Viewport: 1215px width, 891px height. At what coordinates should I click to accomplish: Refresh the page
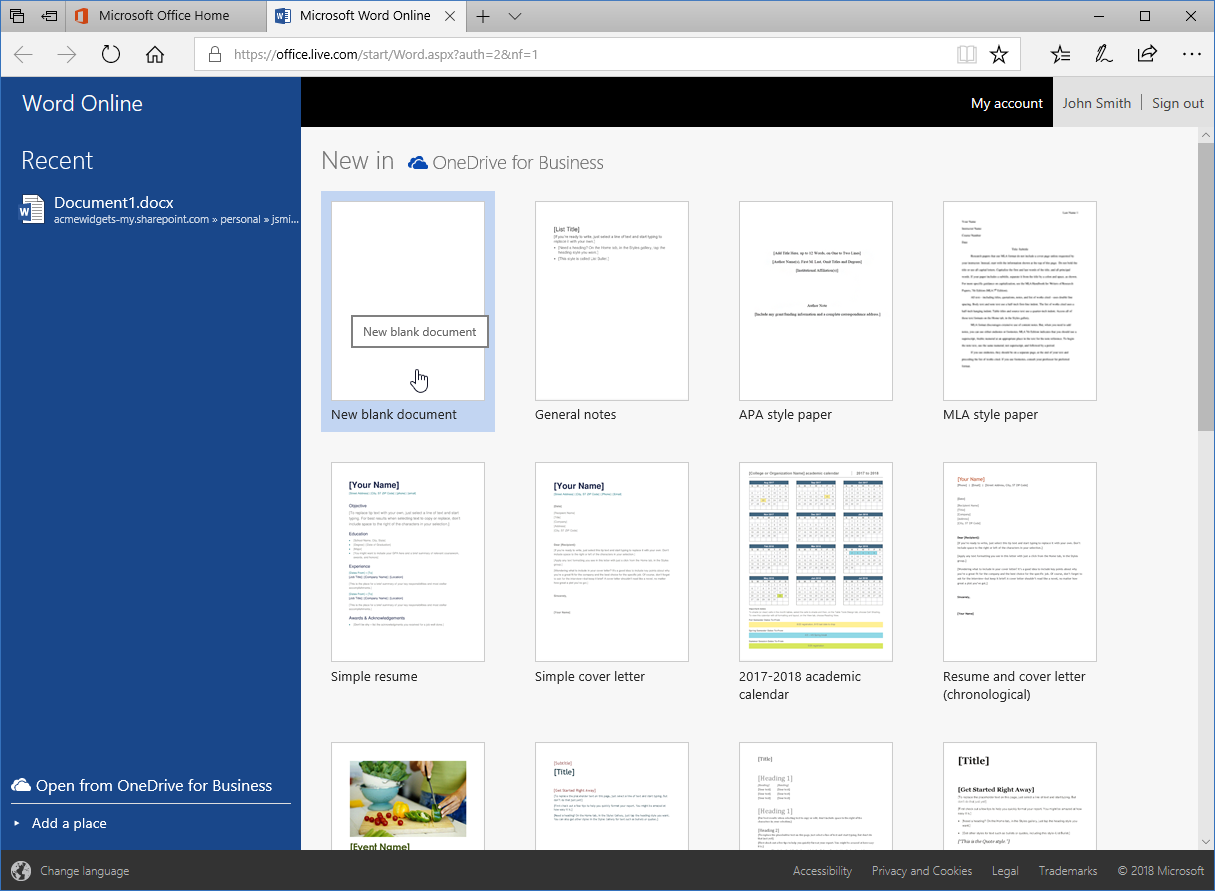110,54
